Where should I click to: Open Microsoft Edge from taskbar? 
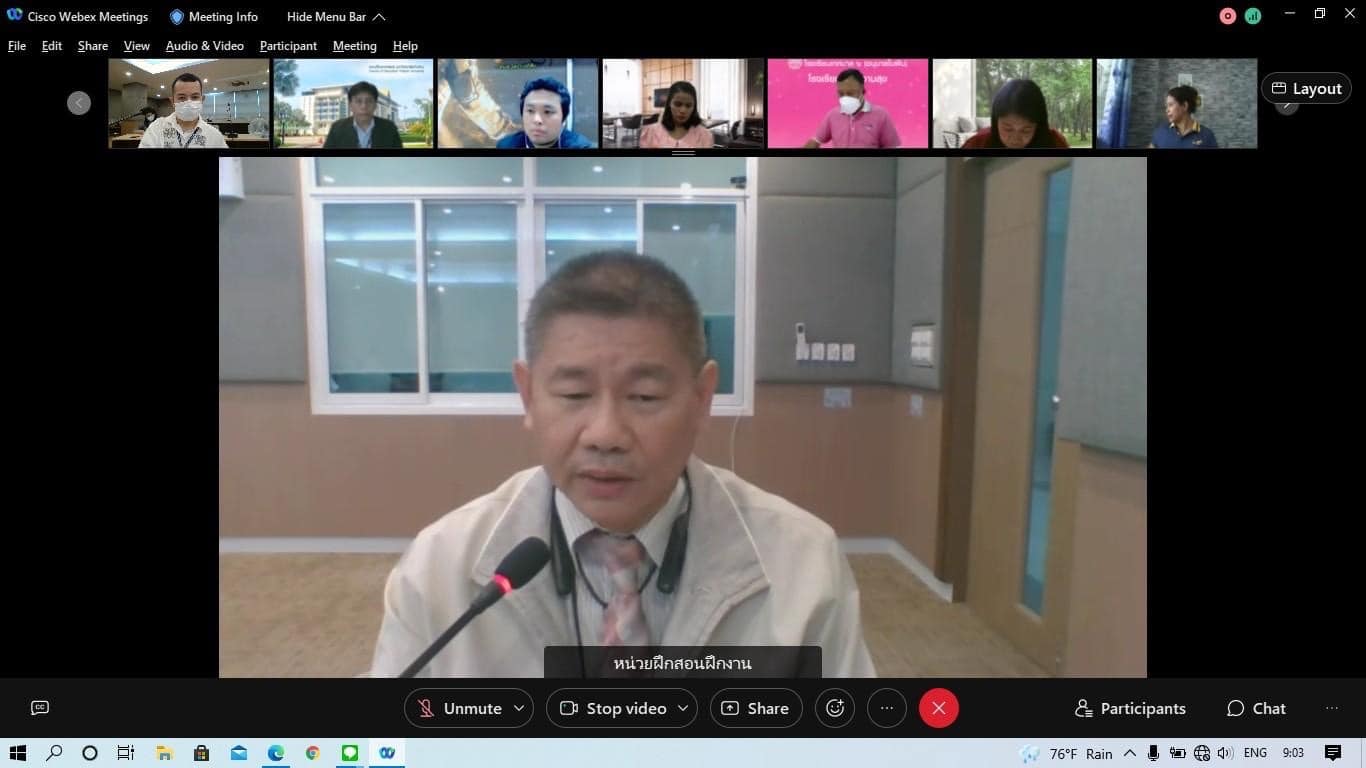coord(275,753)
